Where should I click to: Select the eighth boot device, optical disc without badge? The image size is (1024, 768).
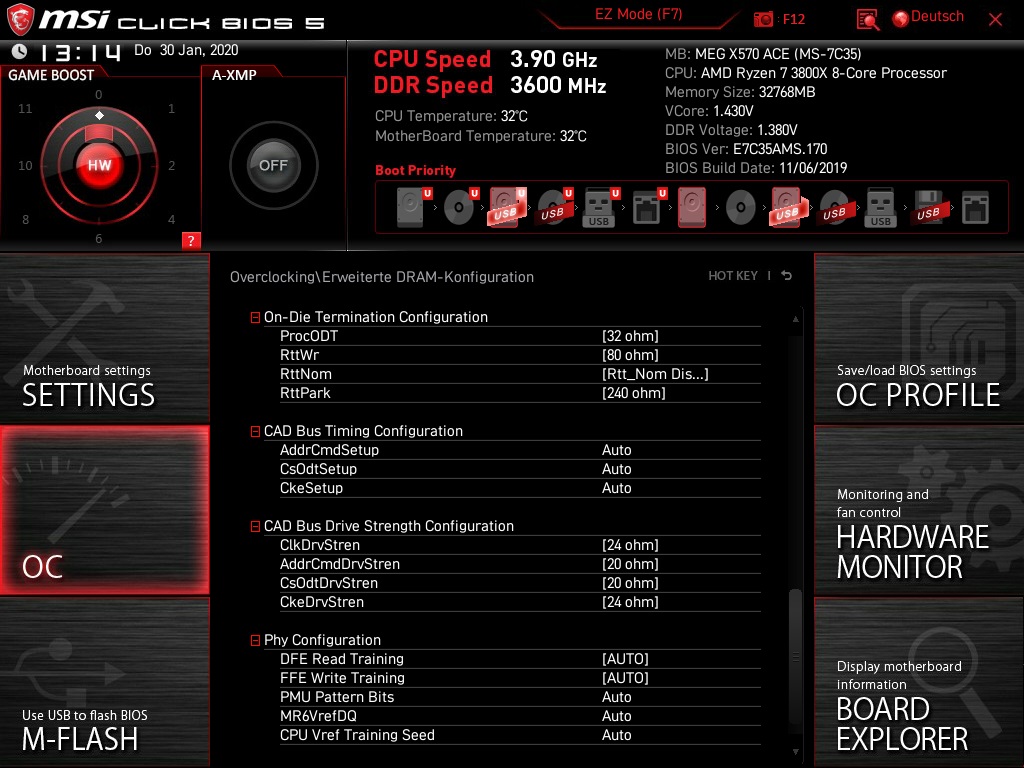point(740,208)
